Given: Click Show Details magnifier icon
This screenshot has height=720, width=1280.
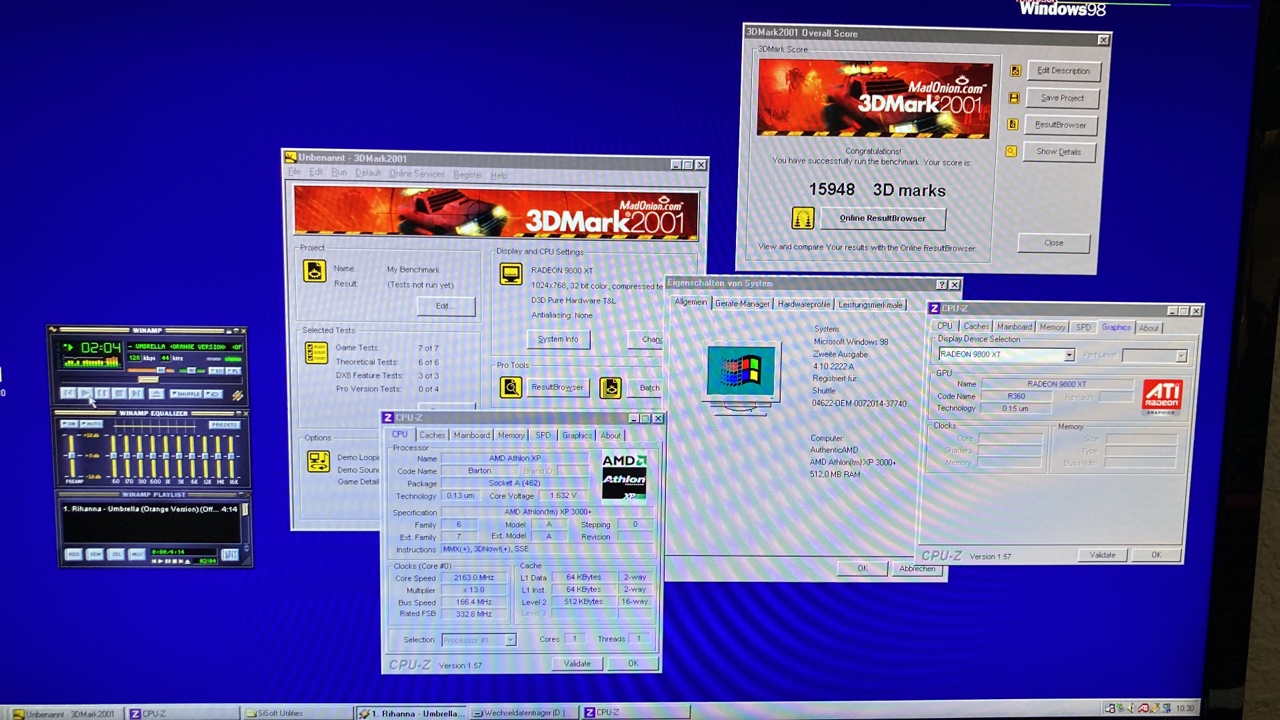Looking at the screenshot, I should [x=1011, y=151].
